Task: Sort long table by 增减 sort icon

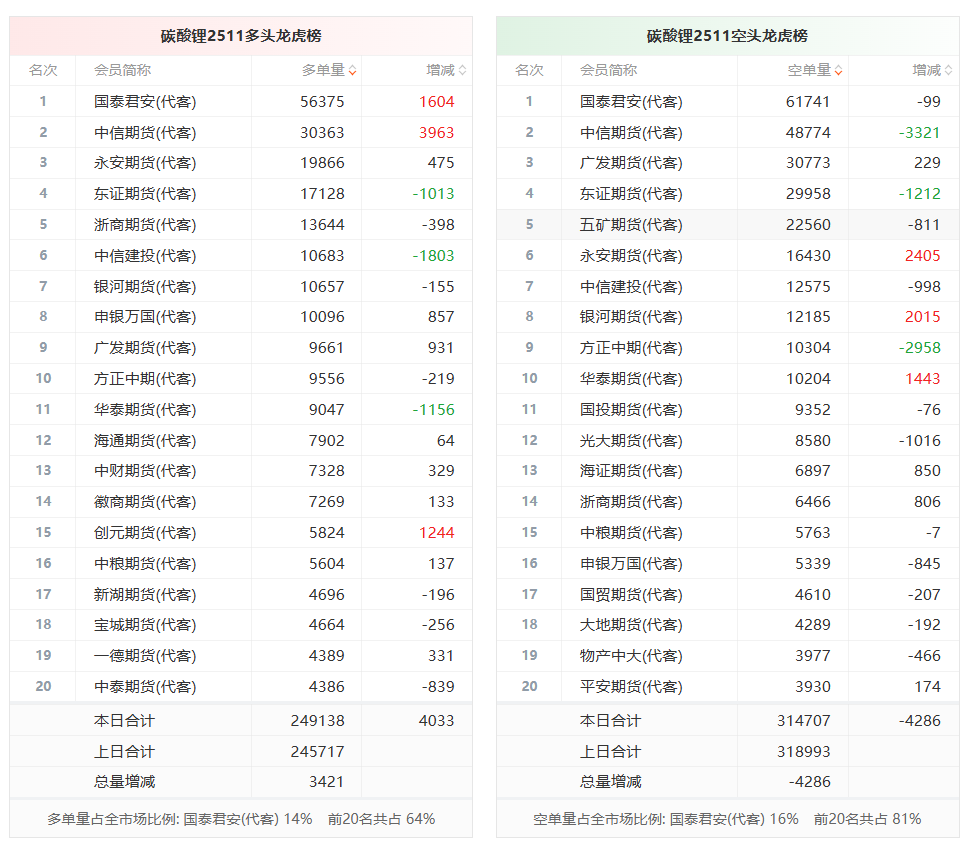Action: coord(462,71)
